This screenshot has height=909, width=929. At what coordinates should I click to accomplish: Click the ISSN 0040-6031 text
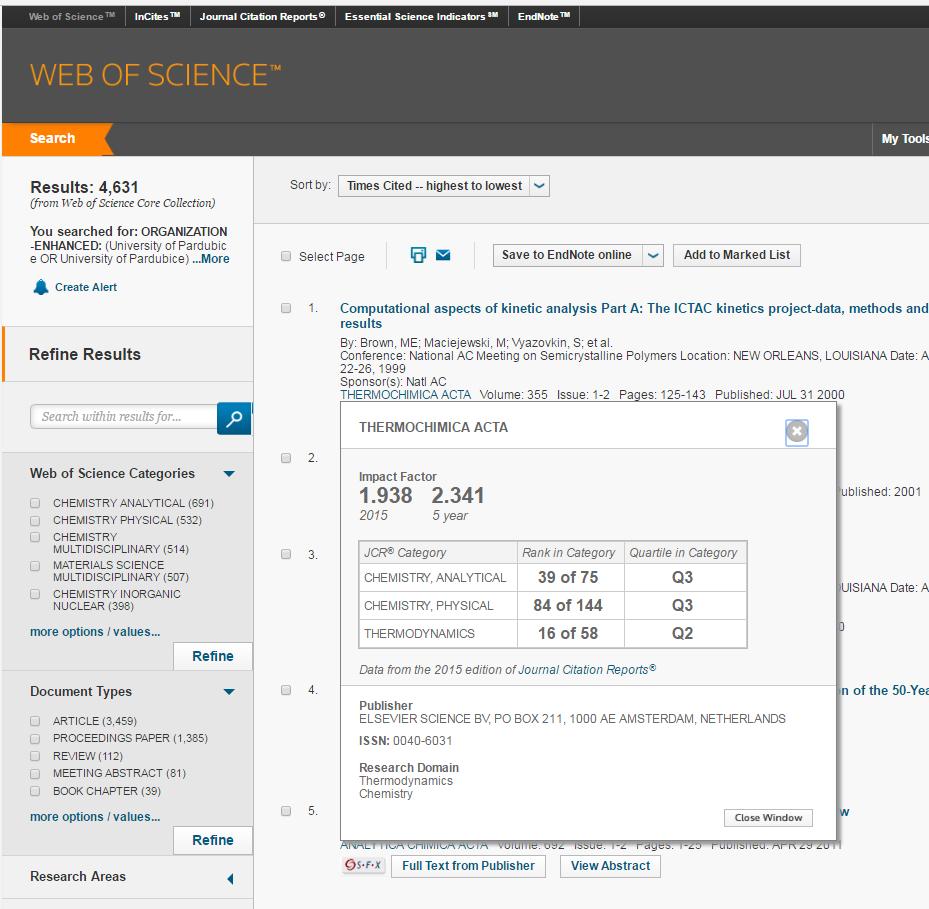click(x=406, y=741)
